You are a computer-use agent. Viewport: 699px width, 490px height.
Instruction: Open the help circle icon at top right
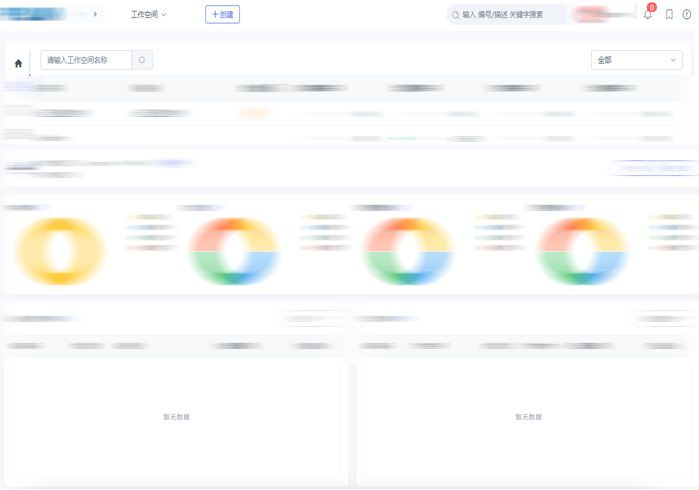click(687, 15)
